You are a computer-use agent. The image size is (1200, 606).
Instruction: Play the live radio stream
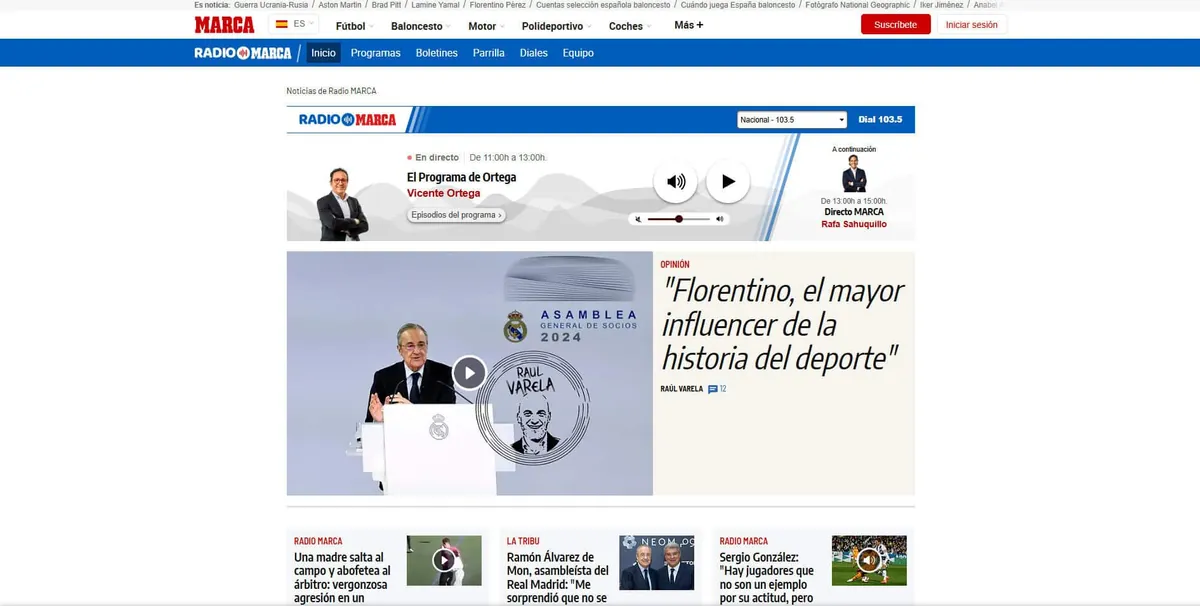tap(728, 182)
